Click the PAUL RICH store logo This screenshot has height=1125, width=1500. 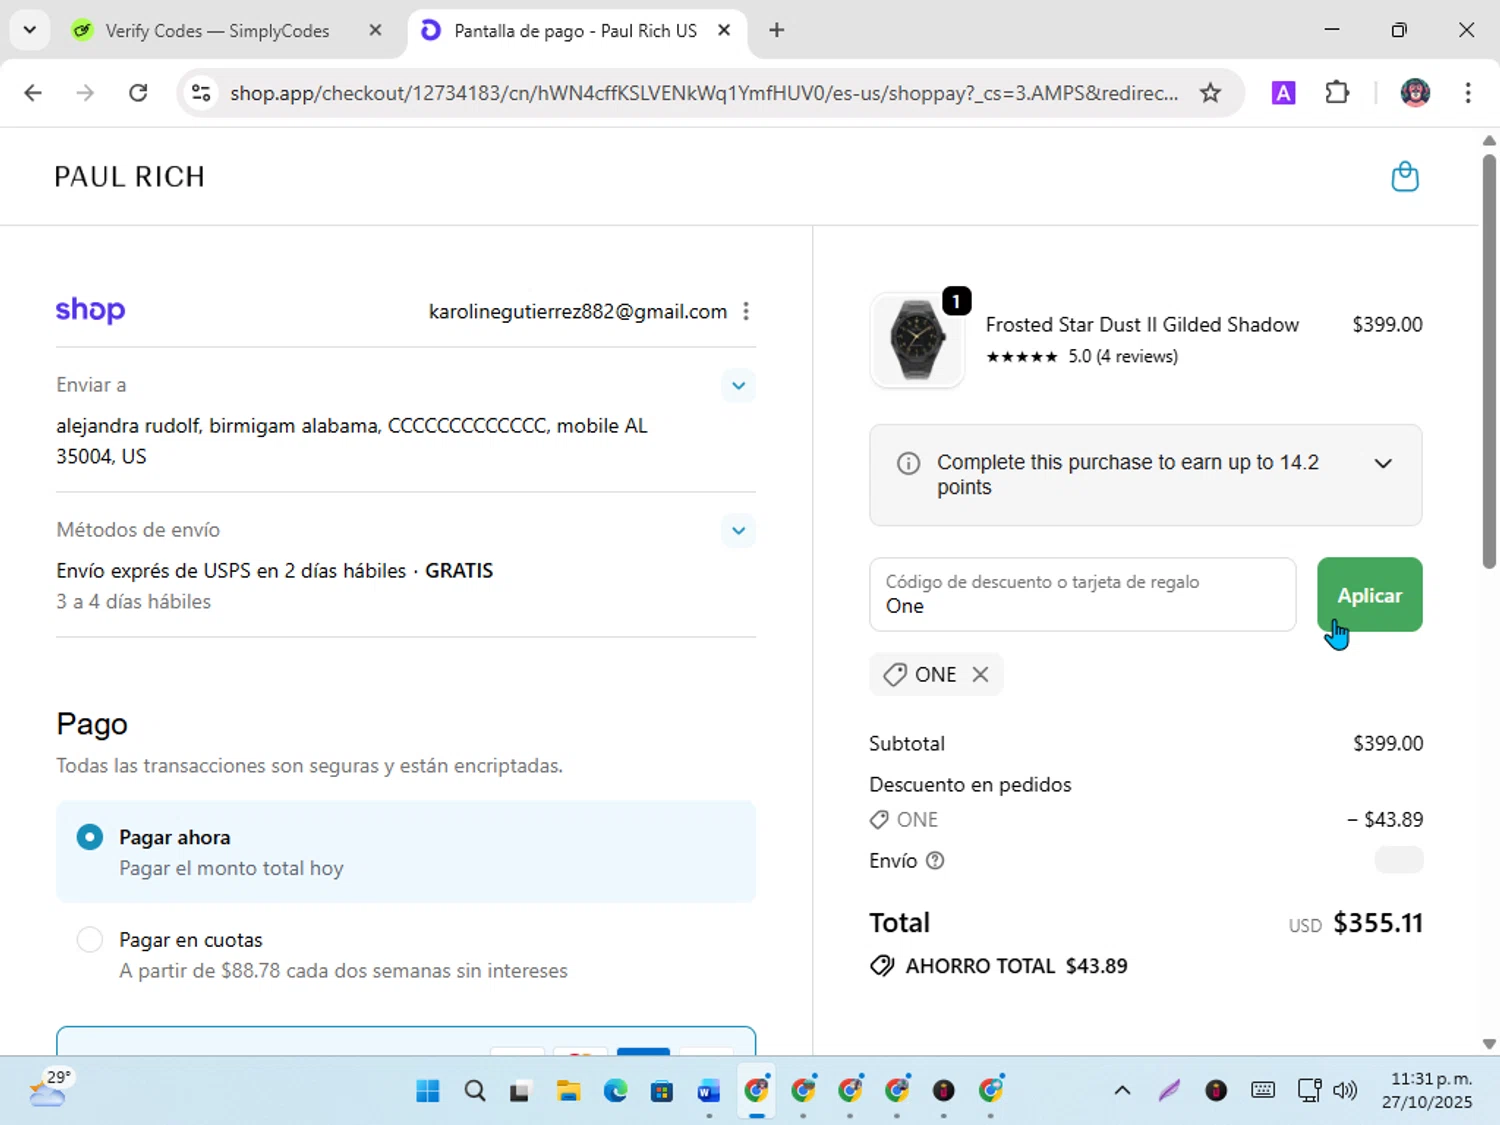coord(130,177)
